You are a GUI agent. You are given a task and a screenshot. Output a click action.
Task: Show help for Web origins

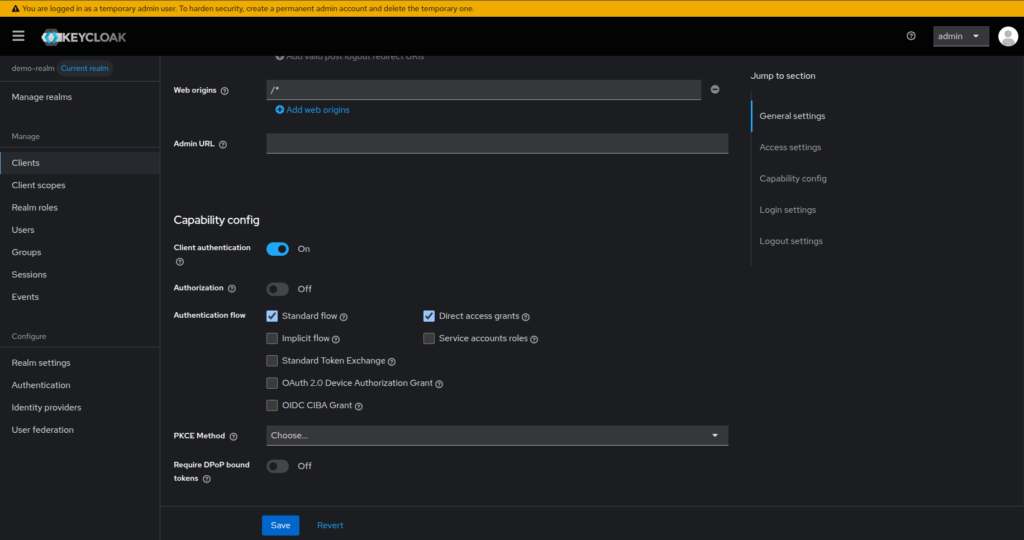point(225,91)
